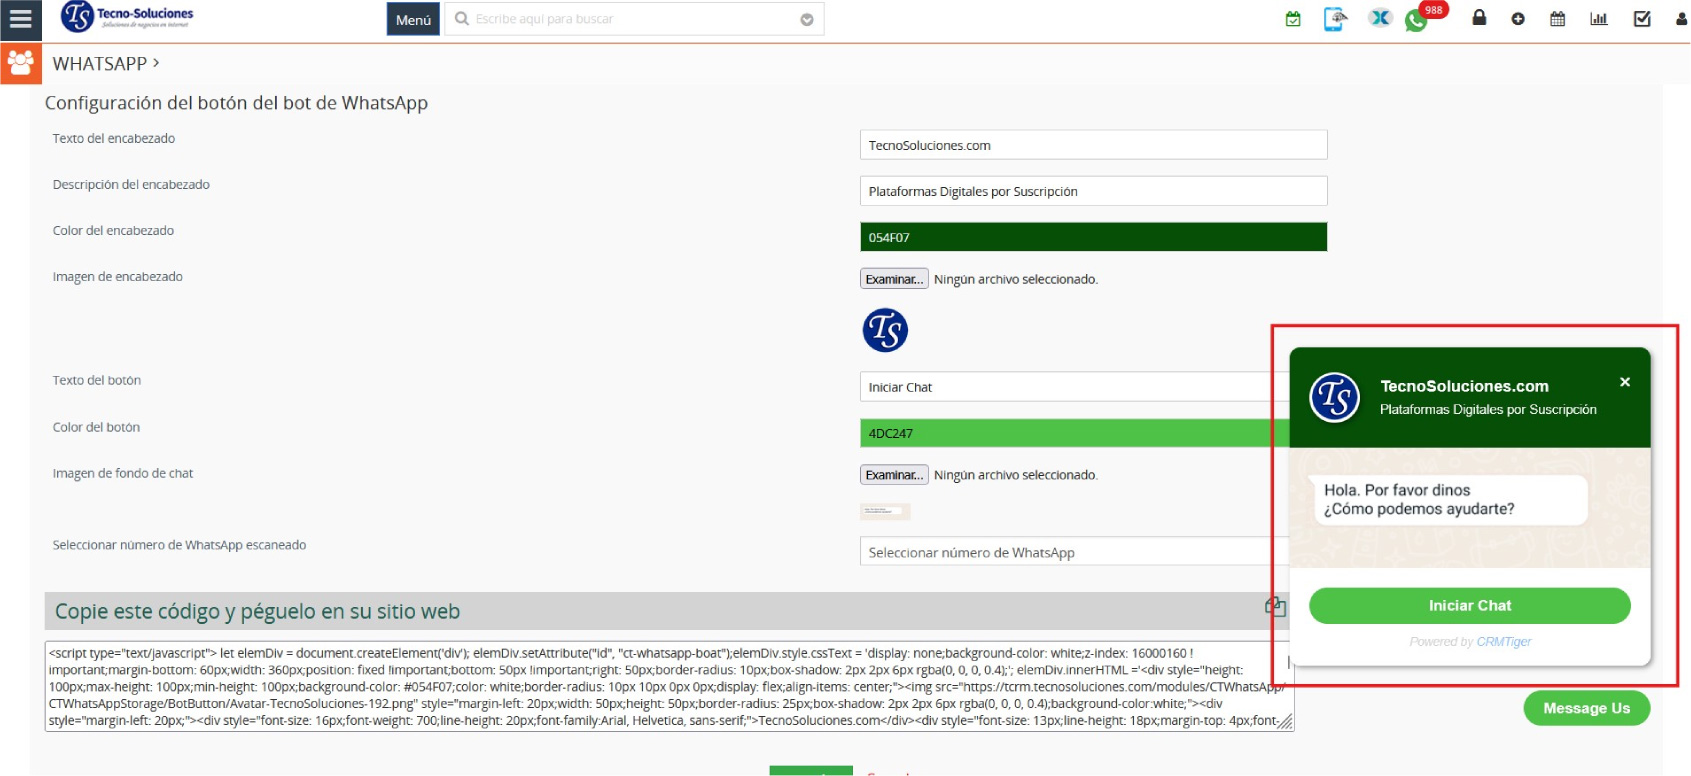Open the calendar icon in toolbar
Image resolution: width=1691 pixels, height=776 pixels.
click(x=1557, y=19)
